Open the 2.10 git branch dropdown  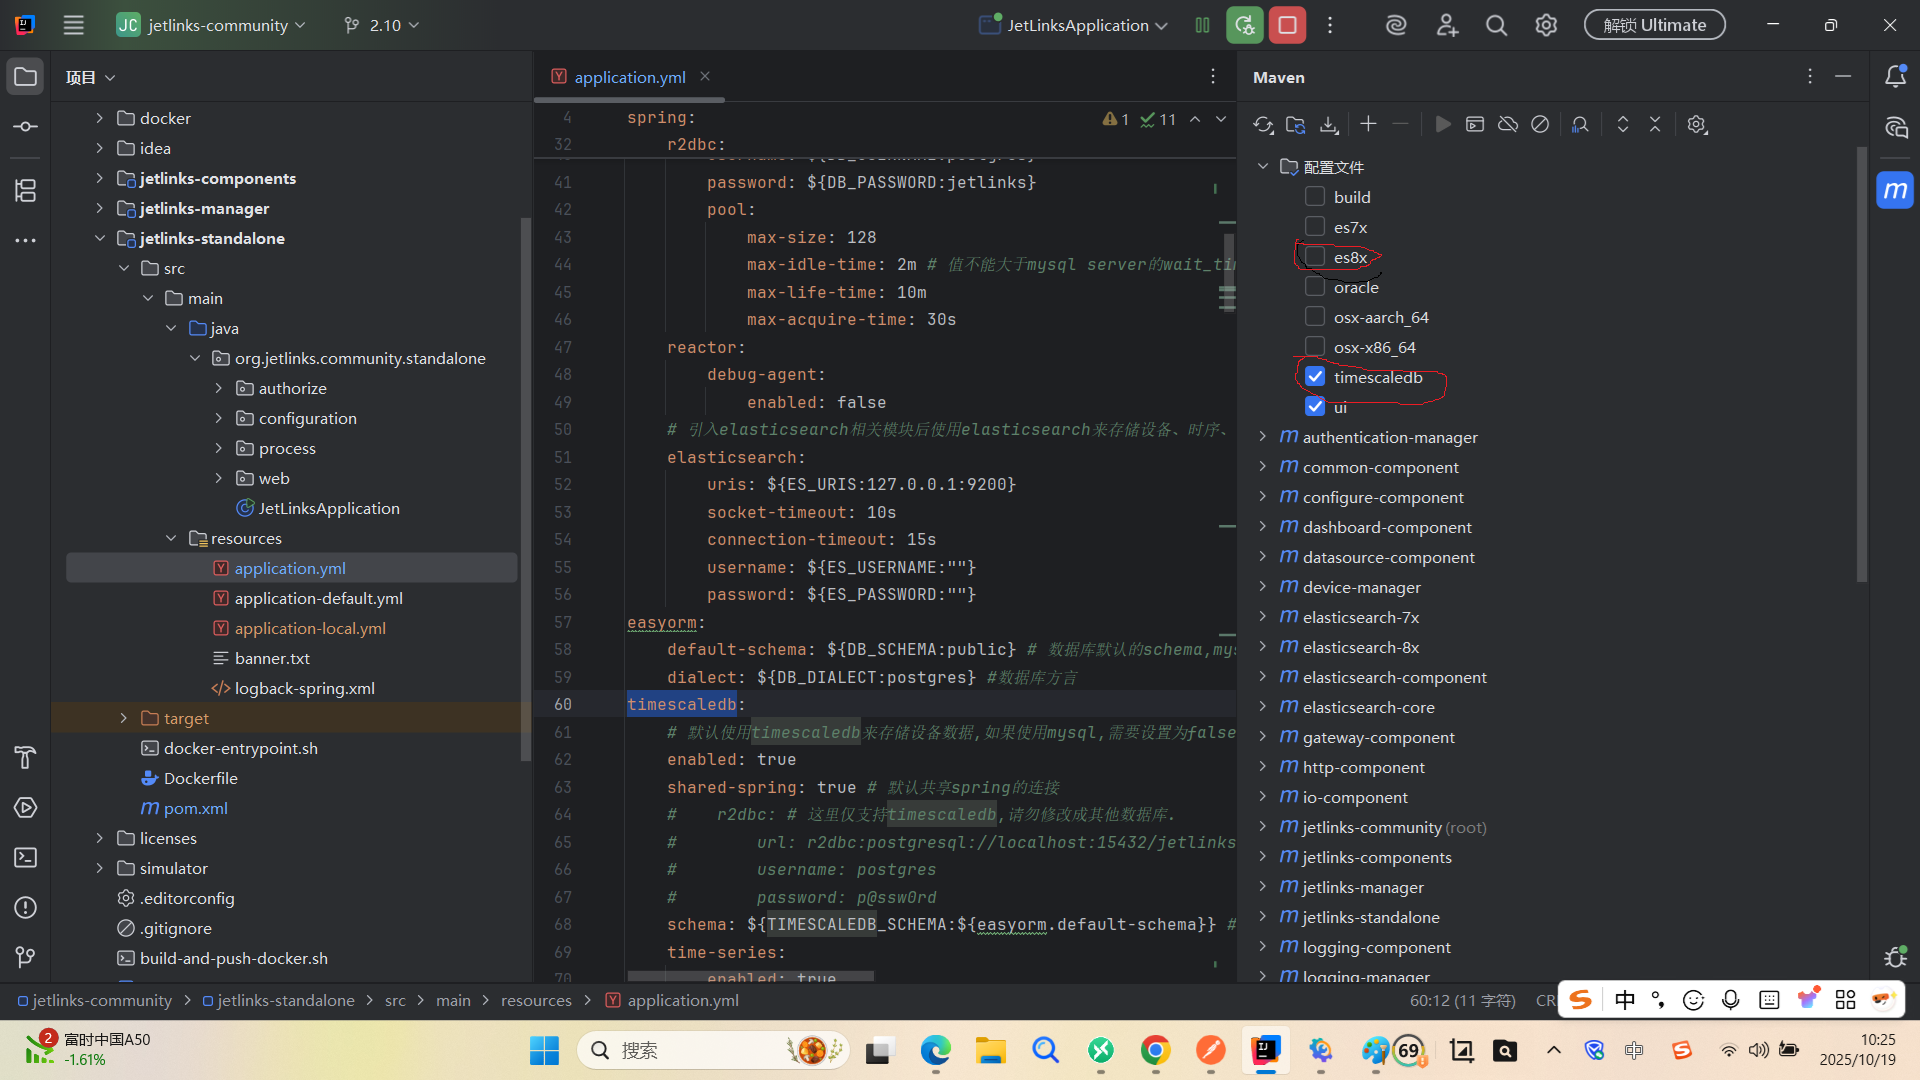tap(382, 25)
